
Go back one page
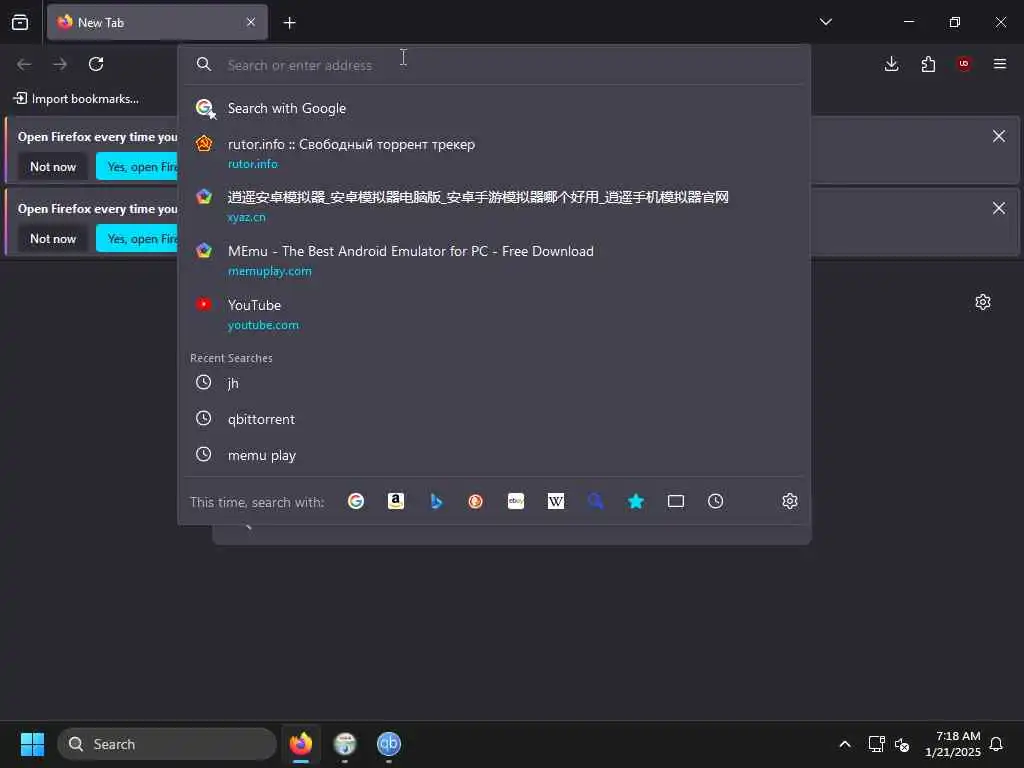[x=24, y=64]
